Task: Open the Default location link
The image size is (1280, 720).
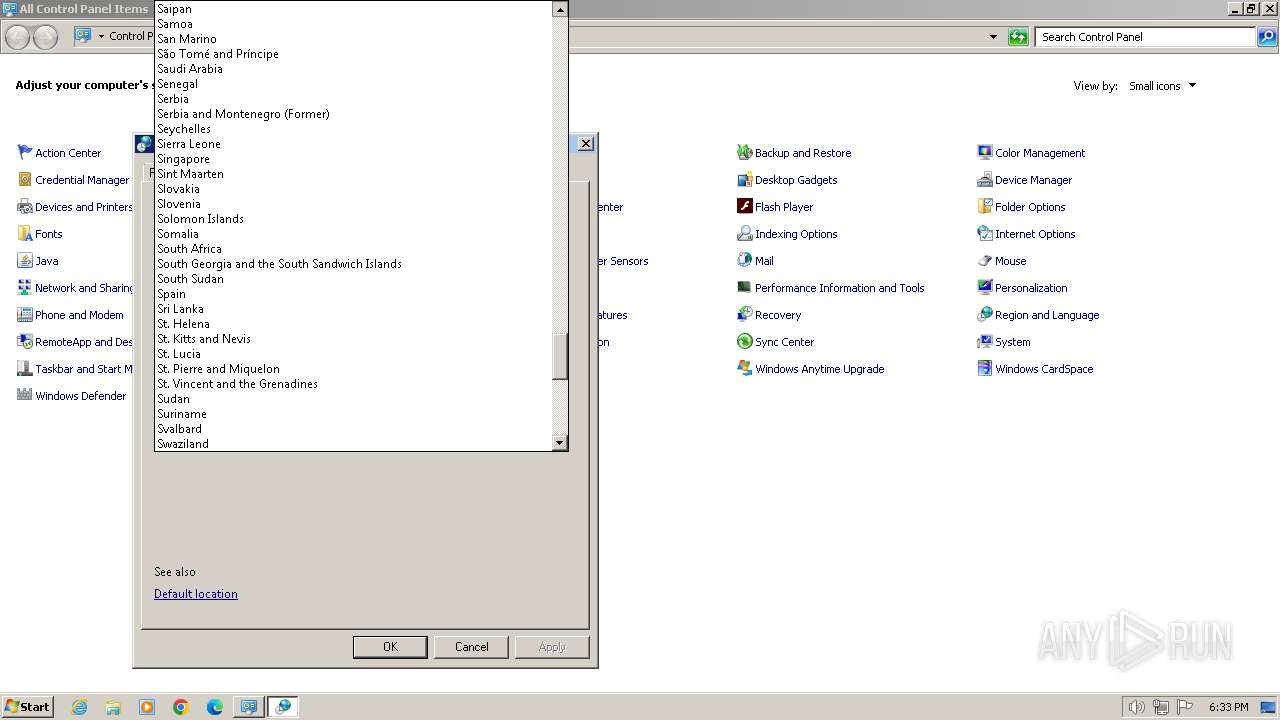Action: tap(196, 594)
